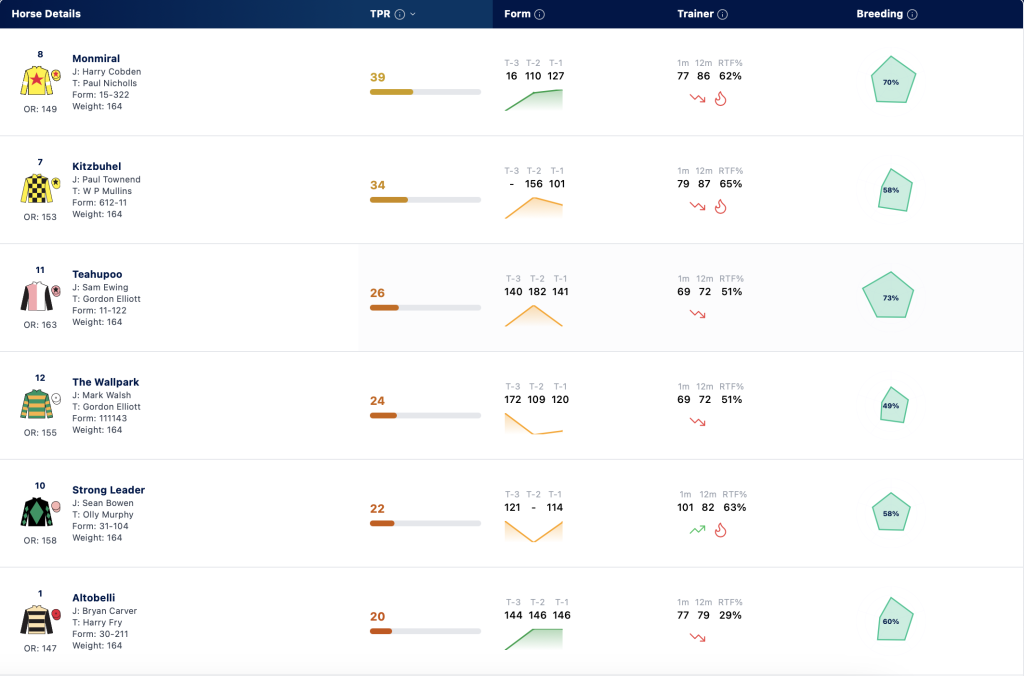Click Teahupoo's 73% breeding pentagon chart

click(888, 295)
